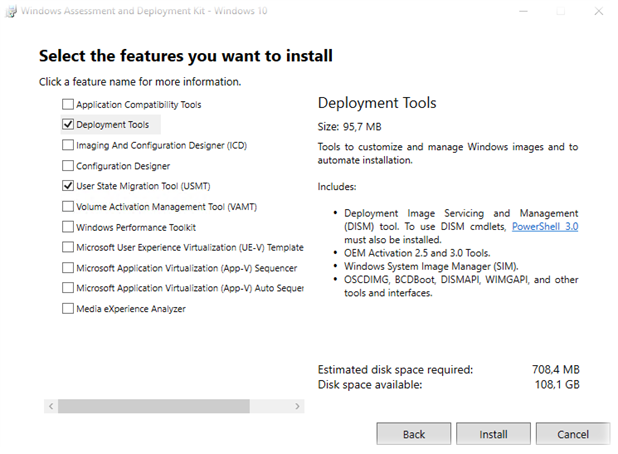Click the 'Size: 95,7 MB' text
Viewport: 618px width, 454px height.
pos(350,127)
